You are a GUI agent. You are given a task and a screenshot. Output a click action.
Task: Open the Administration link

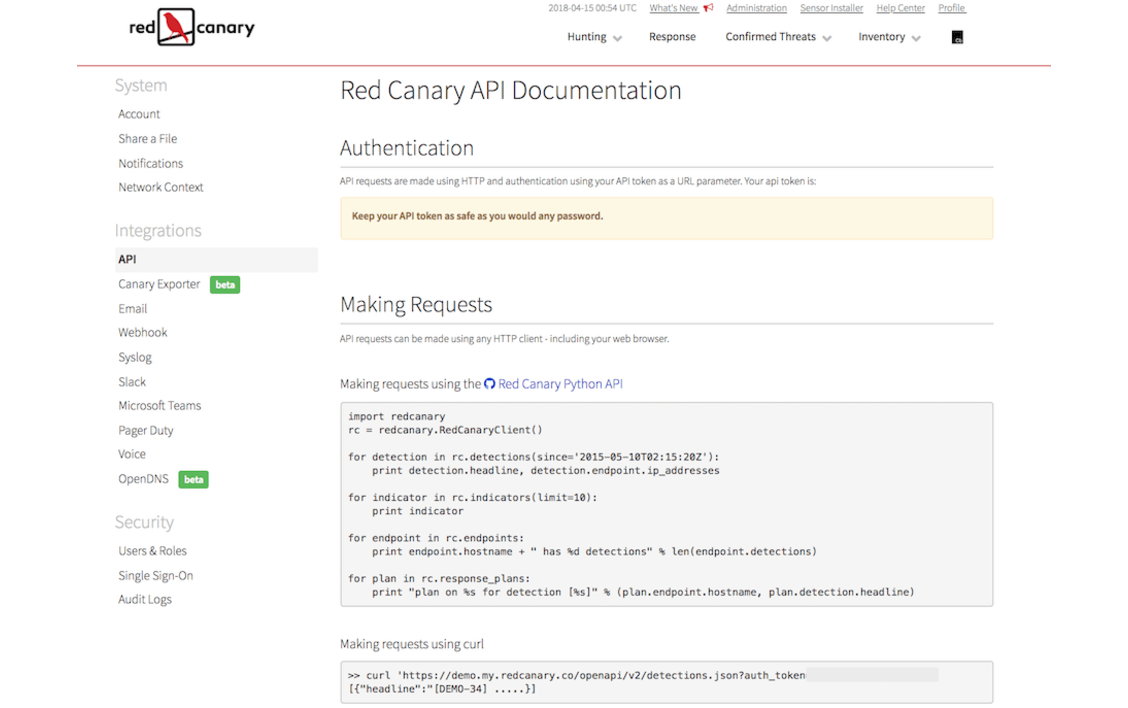point(756,8)
